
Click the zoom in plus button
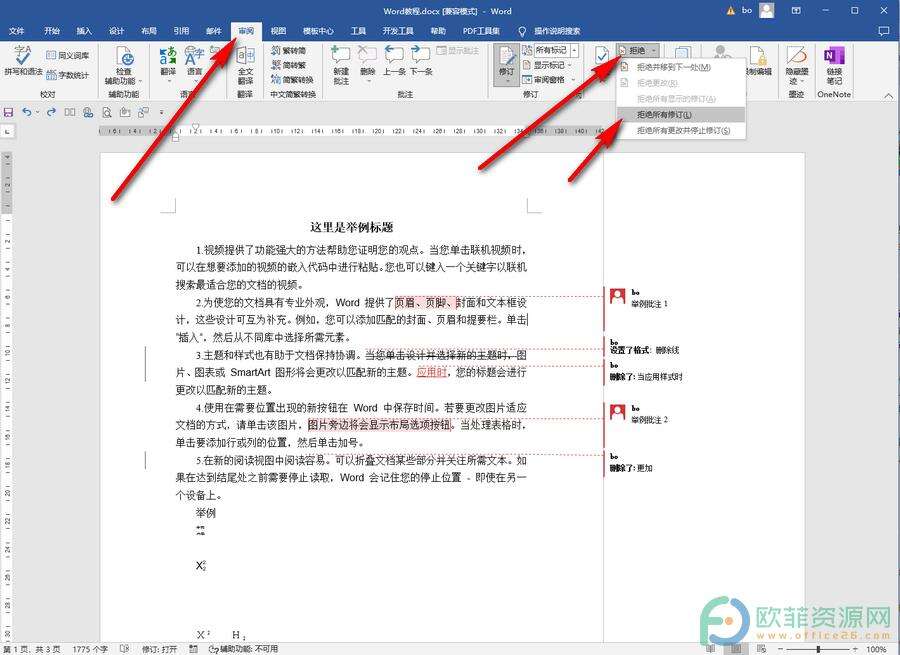[855, 649]
